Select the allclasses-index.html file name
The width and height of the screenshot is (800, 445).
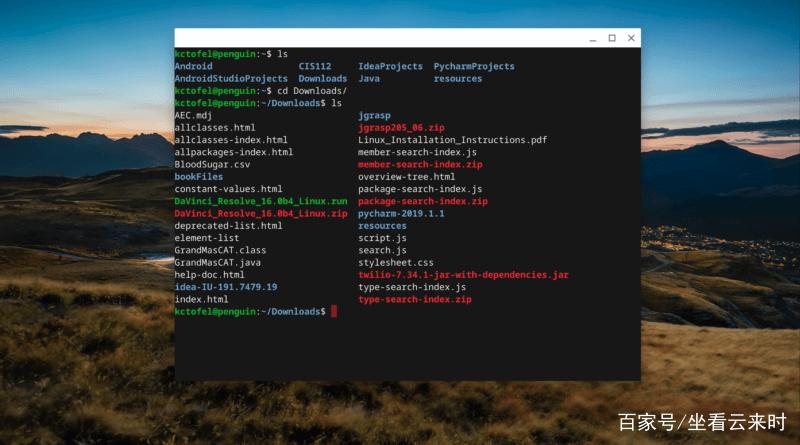231,140
